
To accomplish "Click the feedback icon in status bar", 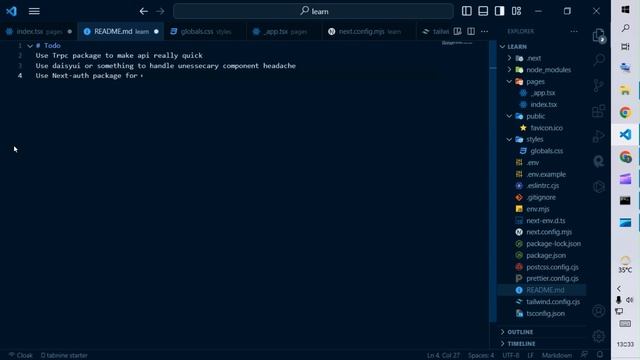I will click(584, 355).
